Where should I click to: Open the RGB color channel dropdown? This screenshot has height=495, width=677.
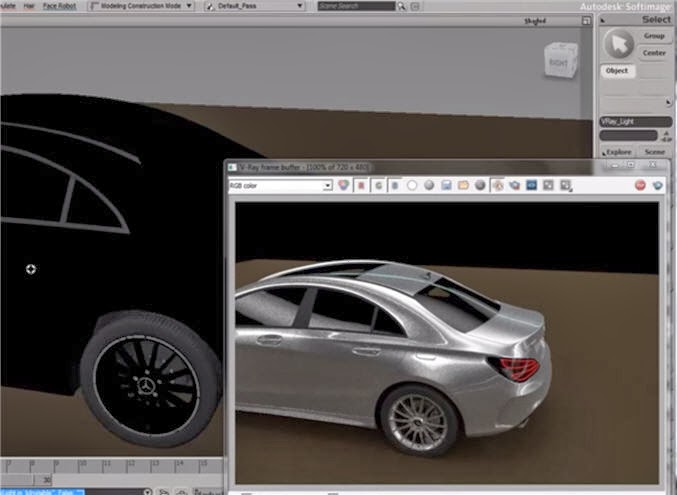pyautogui.click(x=280, y=186)
